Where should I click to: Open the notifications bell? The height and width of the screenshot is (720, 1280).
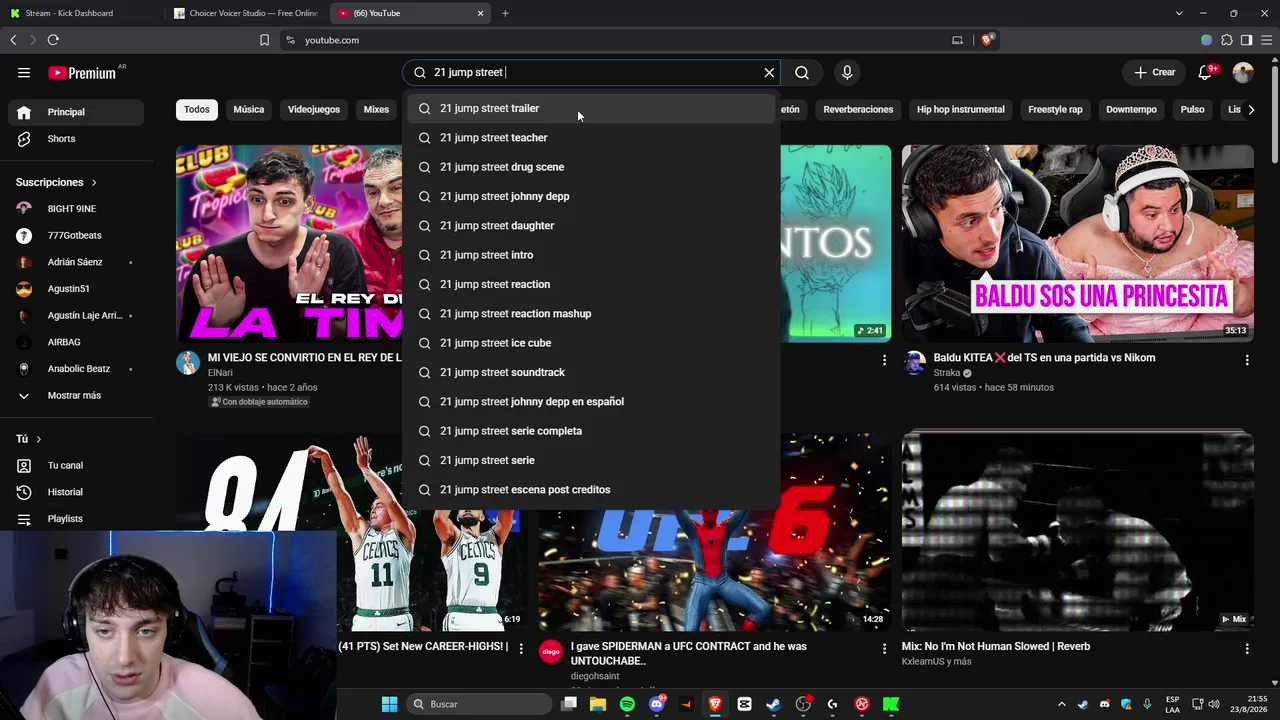click(1205, 72)
